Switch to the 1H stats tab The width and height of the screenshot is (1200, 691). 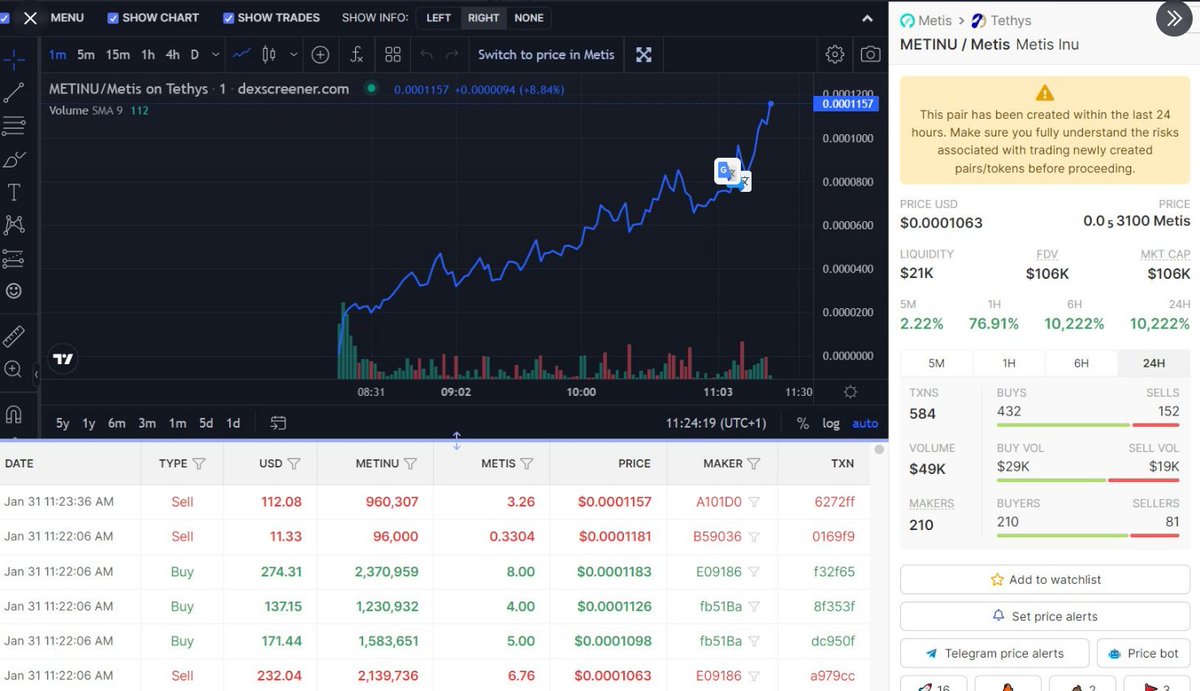click(x=1009, y=362)
